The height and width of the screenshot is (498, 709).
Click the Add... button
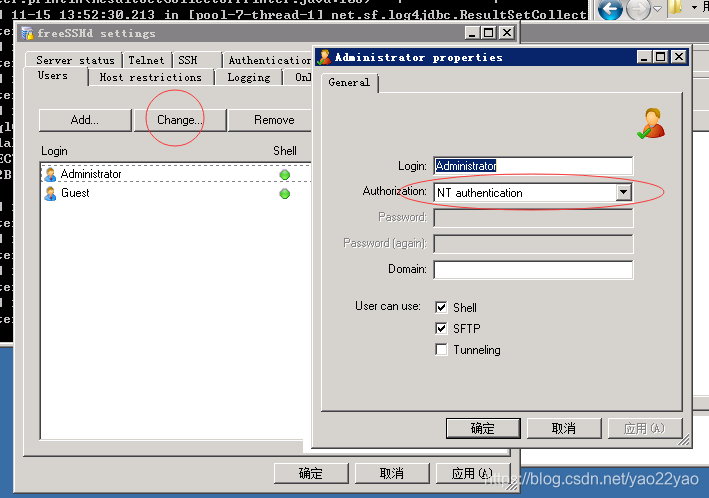[85, 120]
